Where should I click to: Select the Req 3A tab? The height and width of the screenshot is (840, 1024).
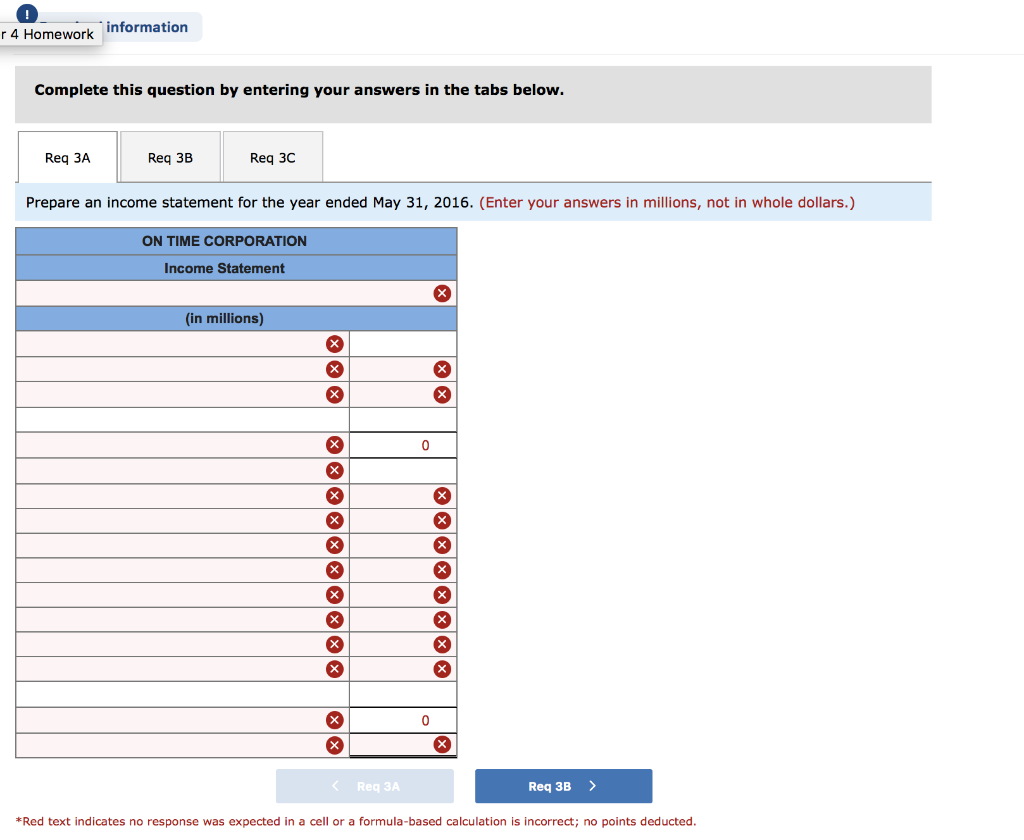66,156
